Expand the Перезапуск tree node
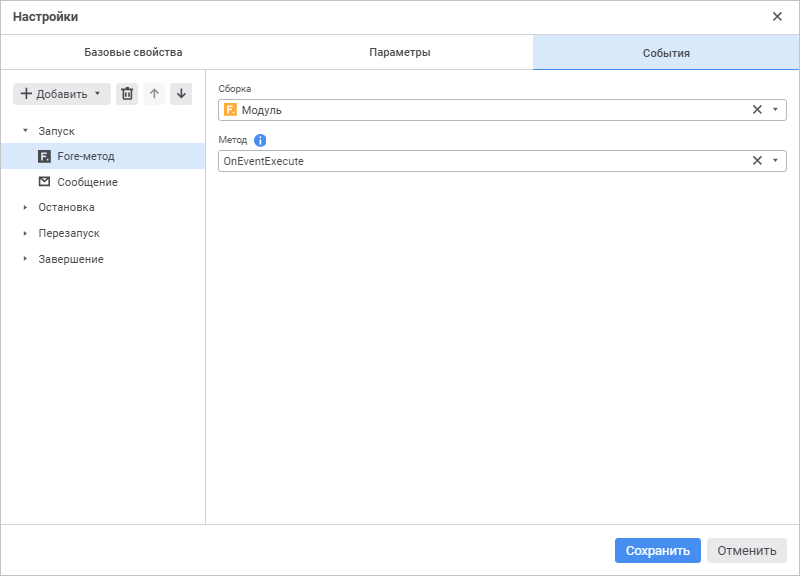The width and height of the screenshot is (800, 576). tap(25, 233)
